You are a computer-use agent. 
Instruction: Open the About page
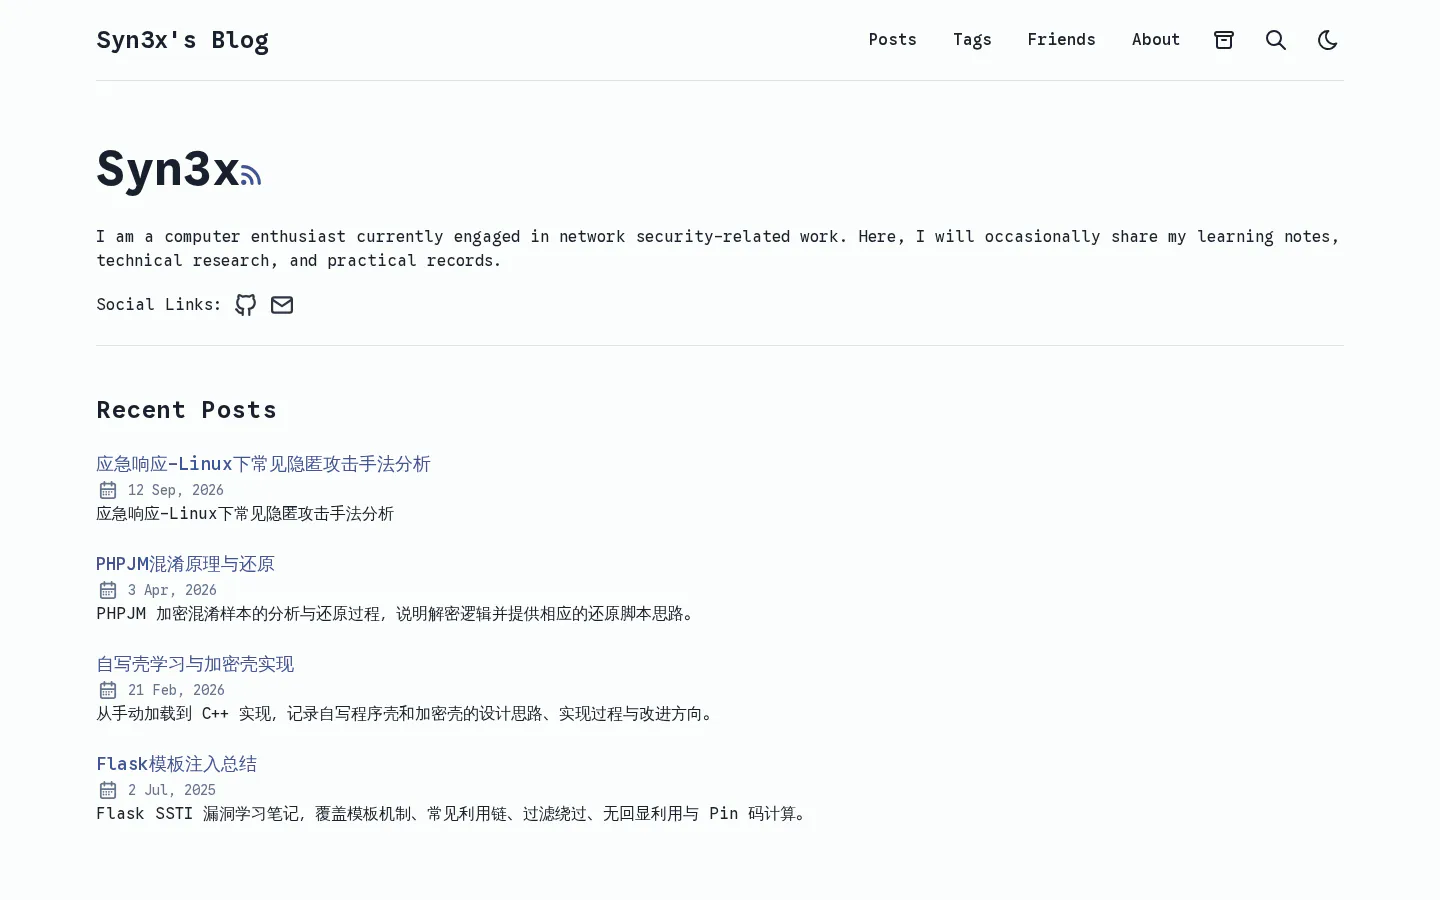point(1156,40)
